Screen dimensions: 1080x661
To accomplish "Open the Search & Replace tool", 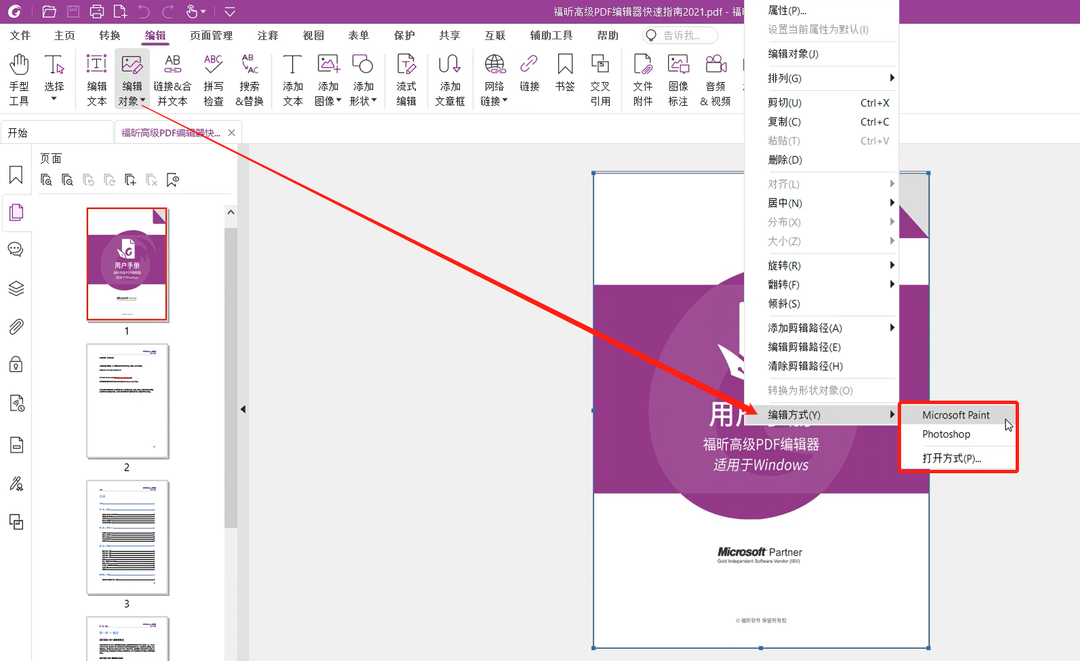I will click(x=249, y=80).
